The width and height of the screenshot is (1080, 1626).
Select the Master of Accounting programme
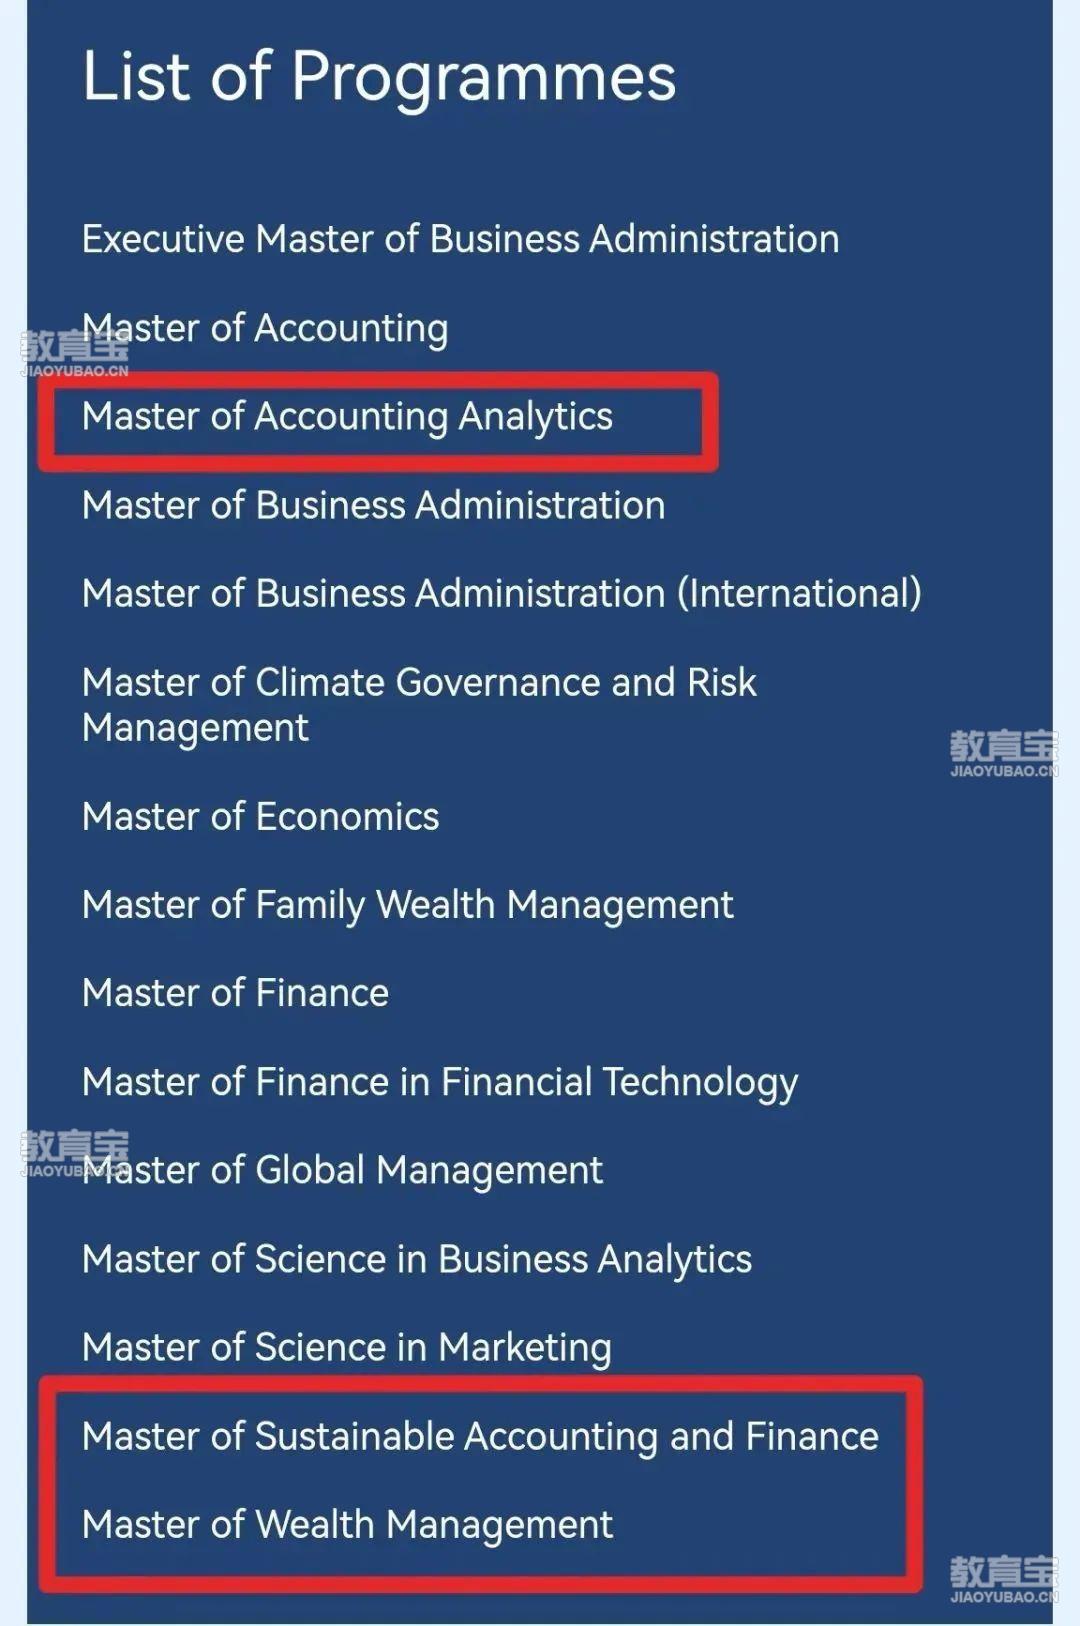pyautogui.click(x=265, y=328)
